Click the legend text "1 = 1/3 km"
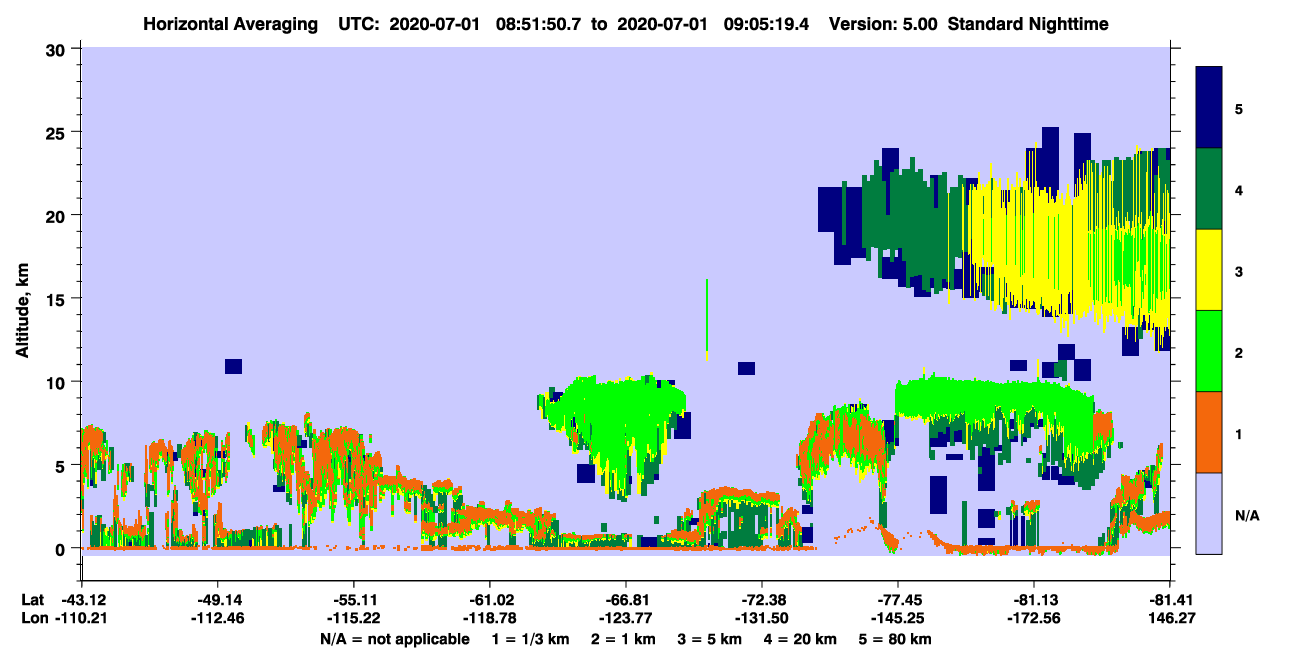Image resolution: width=1300 pixels, height=667 pixels. [531, 639]
